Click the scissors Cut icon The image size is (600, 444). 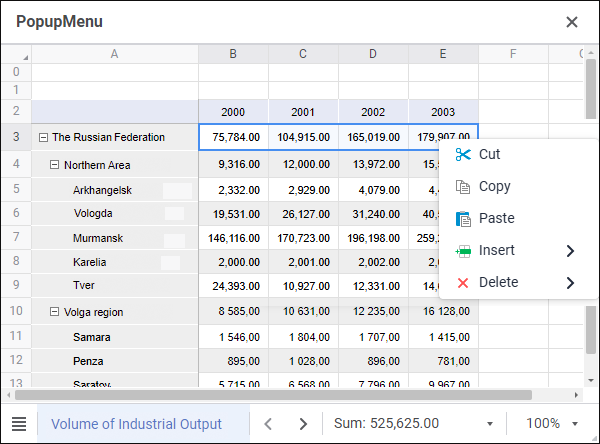click(x=462, y=154)
